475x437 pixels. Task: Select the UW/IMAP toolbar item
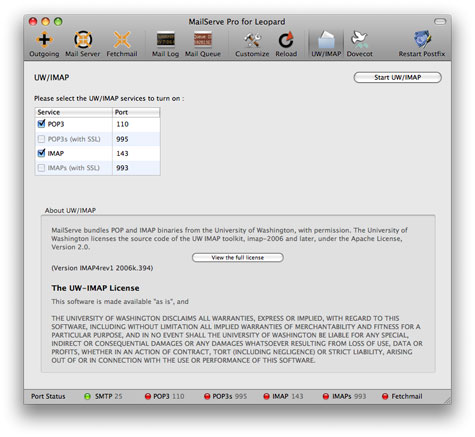326,44
